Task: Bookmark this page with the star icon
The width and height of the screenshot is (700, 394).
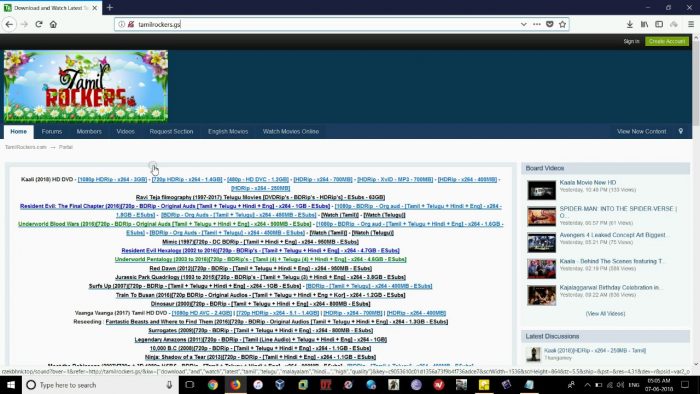Action: (x=562, y=24)
